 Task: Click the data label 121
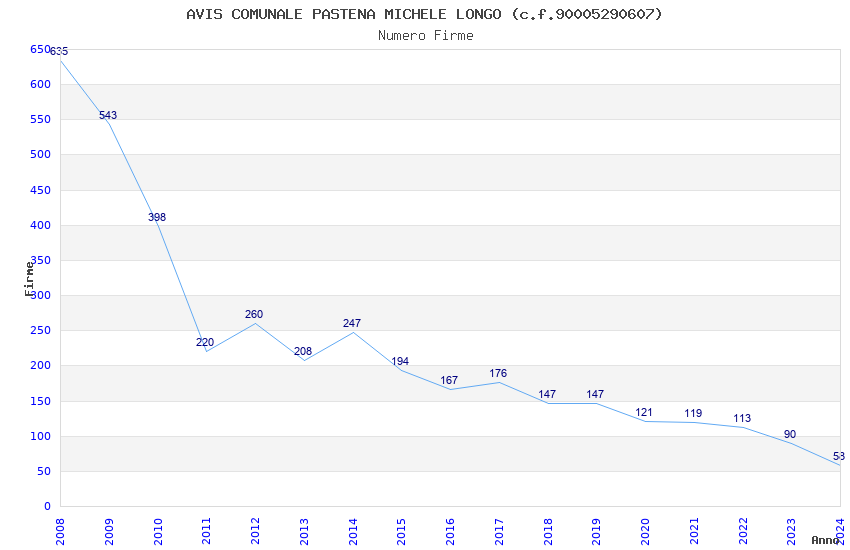[644, 412]
